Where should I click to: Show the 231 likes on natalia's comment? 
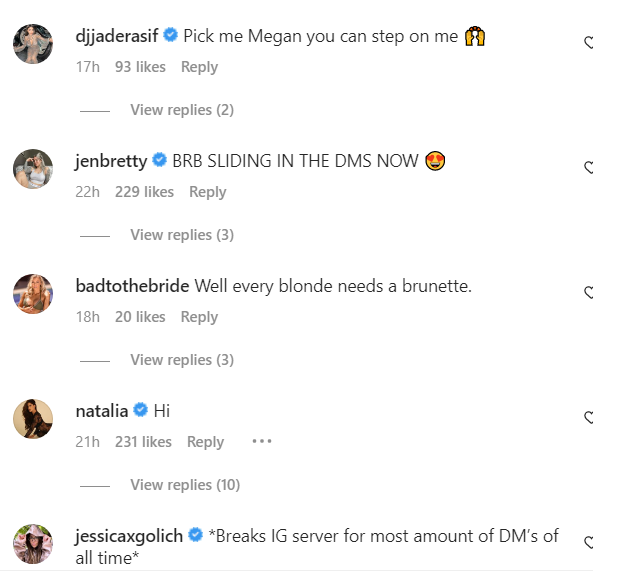tap(143, 442)
